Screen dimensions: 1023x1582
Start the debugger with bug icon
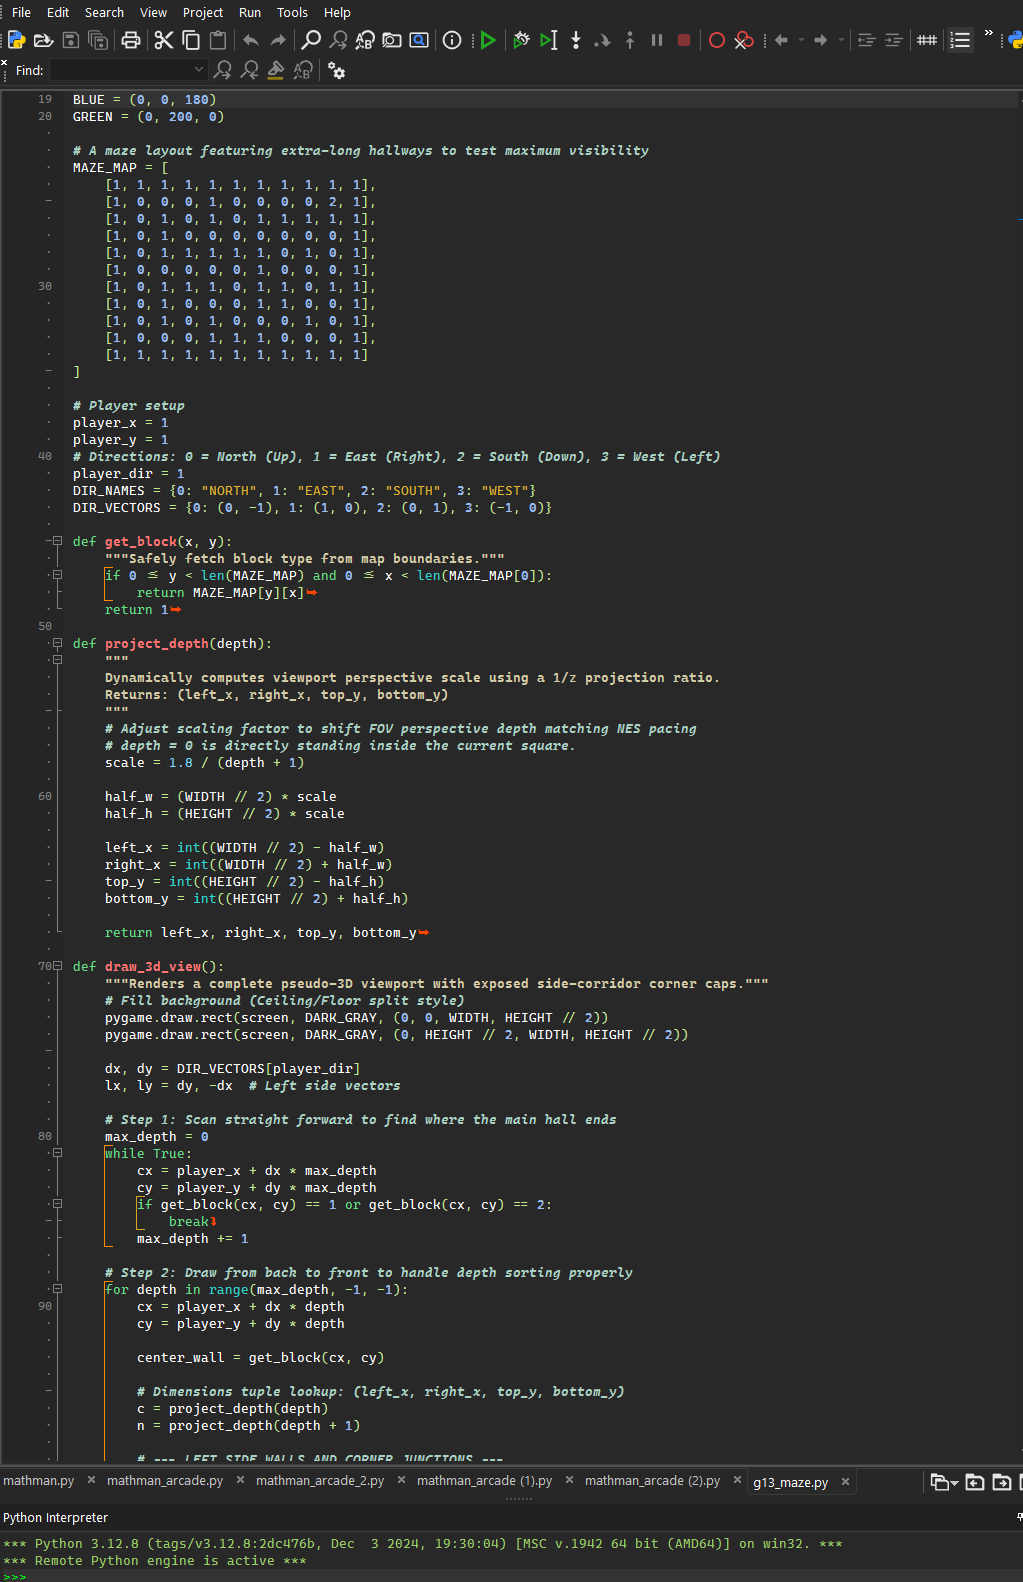click(521, 40)
